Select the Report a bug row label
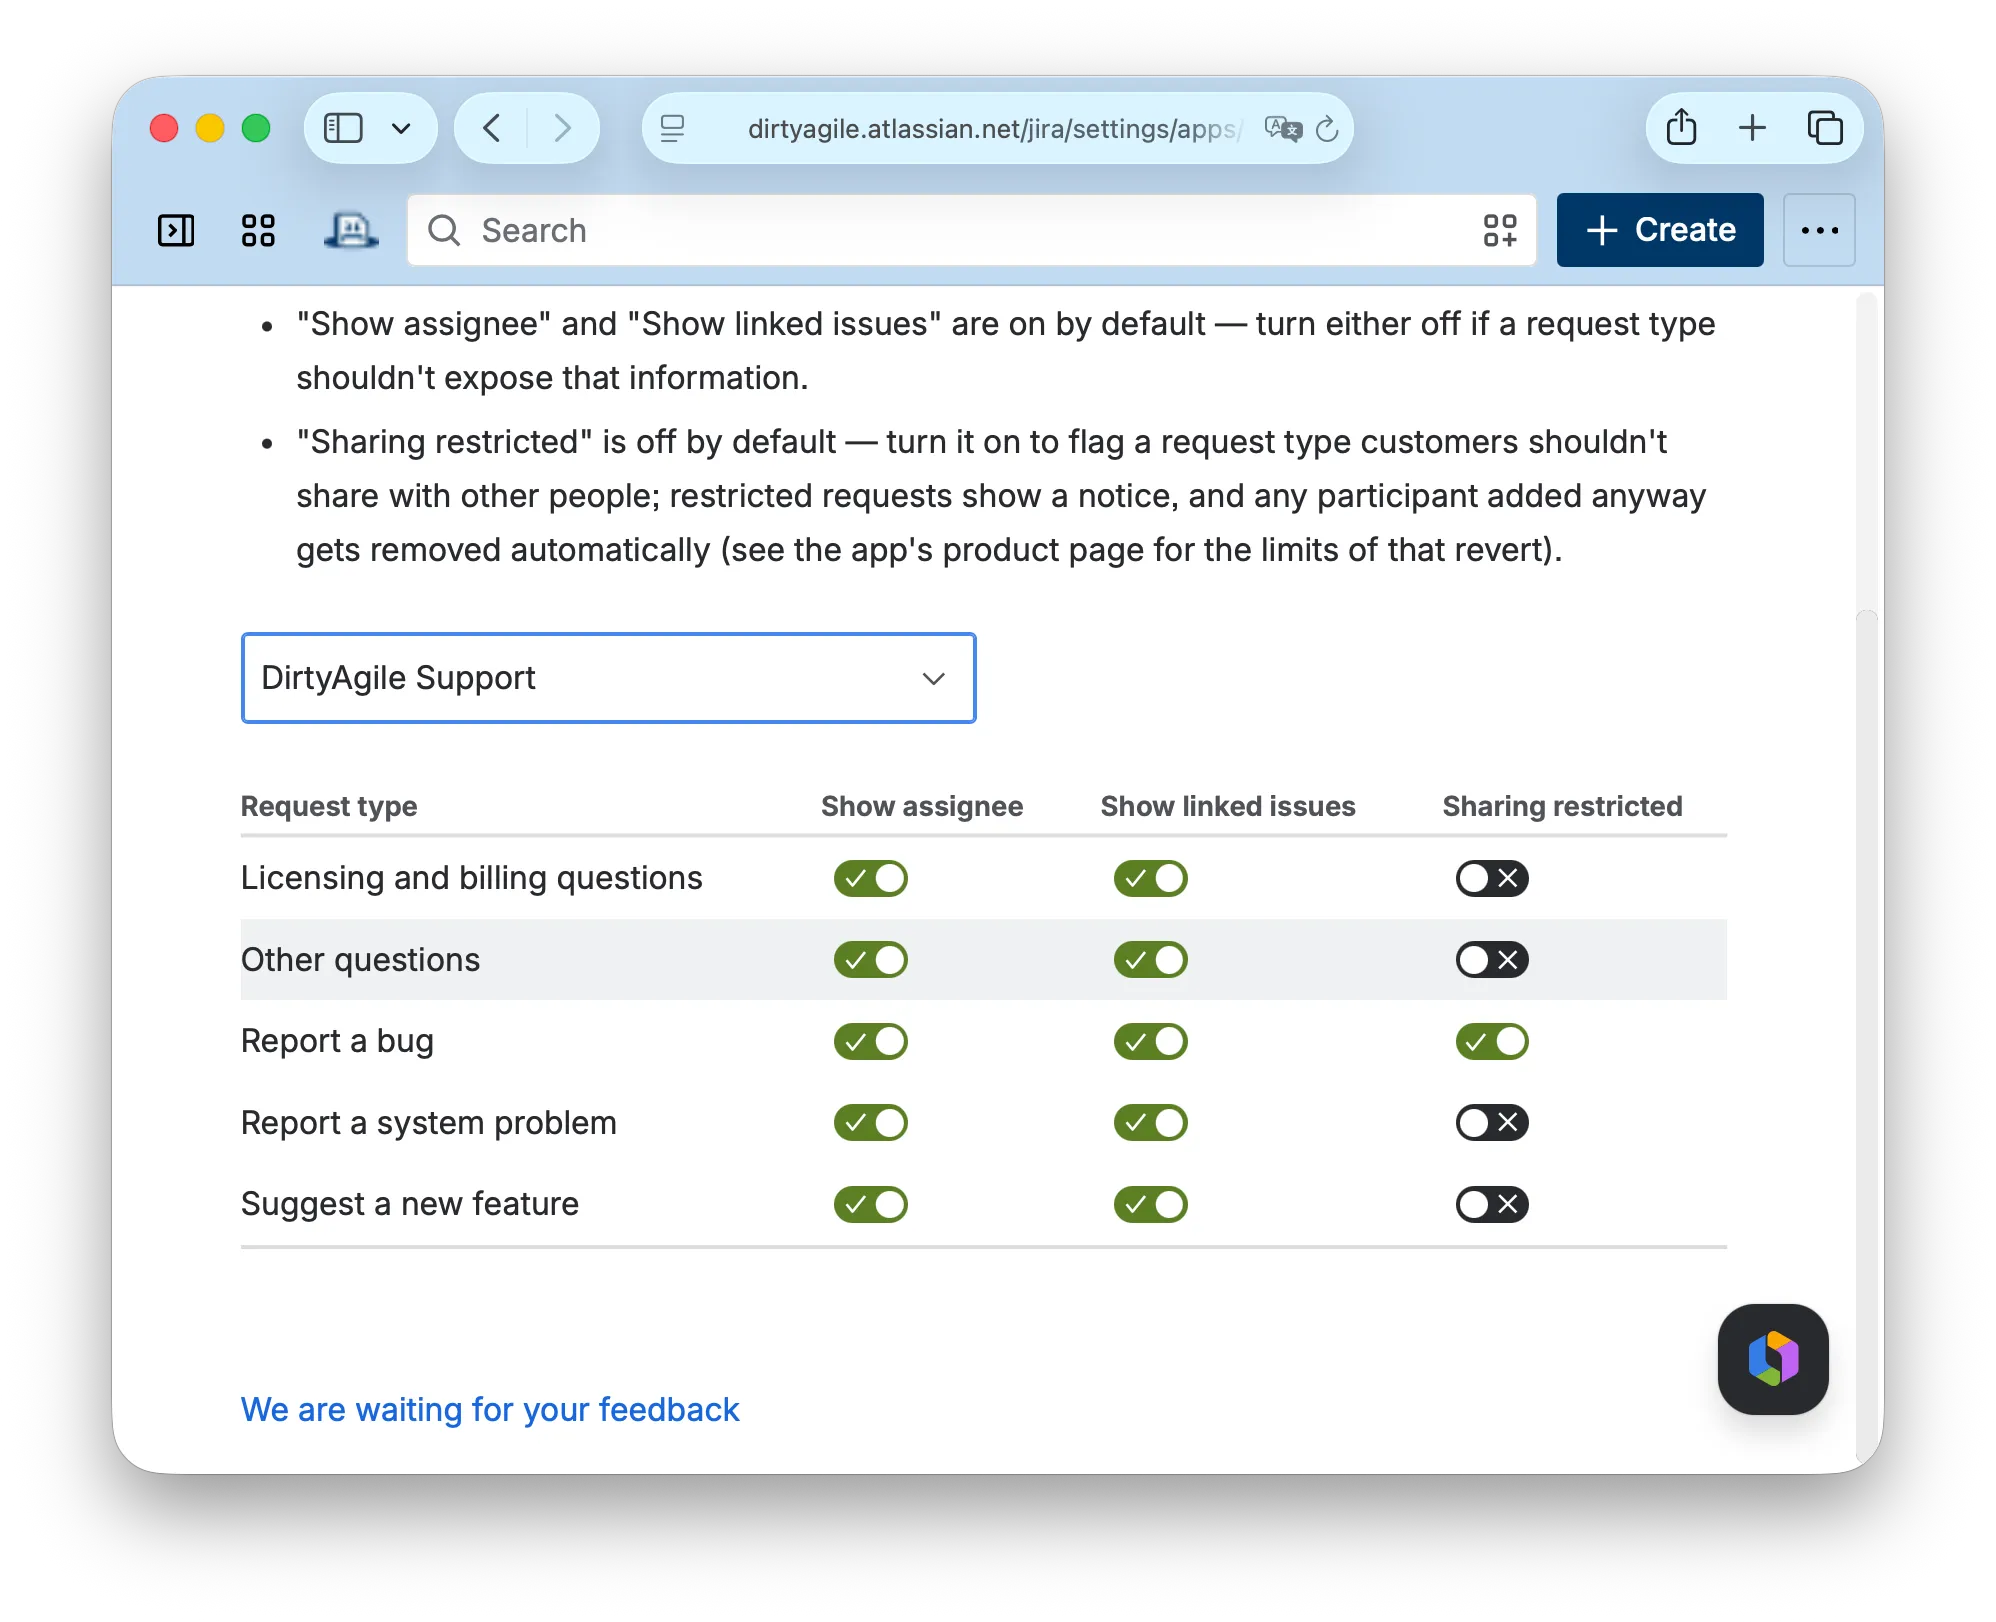This screenshot has height=1622, width=1996. pyautogui.click(x=337, y=1041)
